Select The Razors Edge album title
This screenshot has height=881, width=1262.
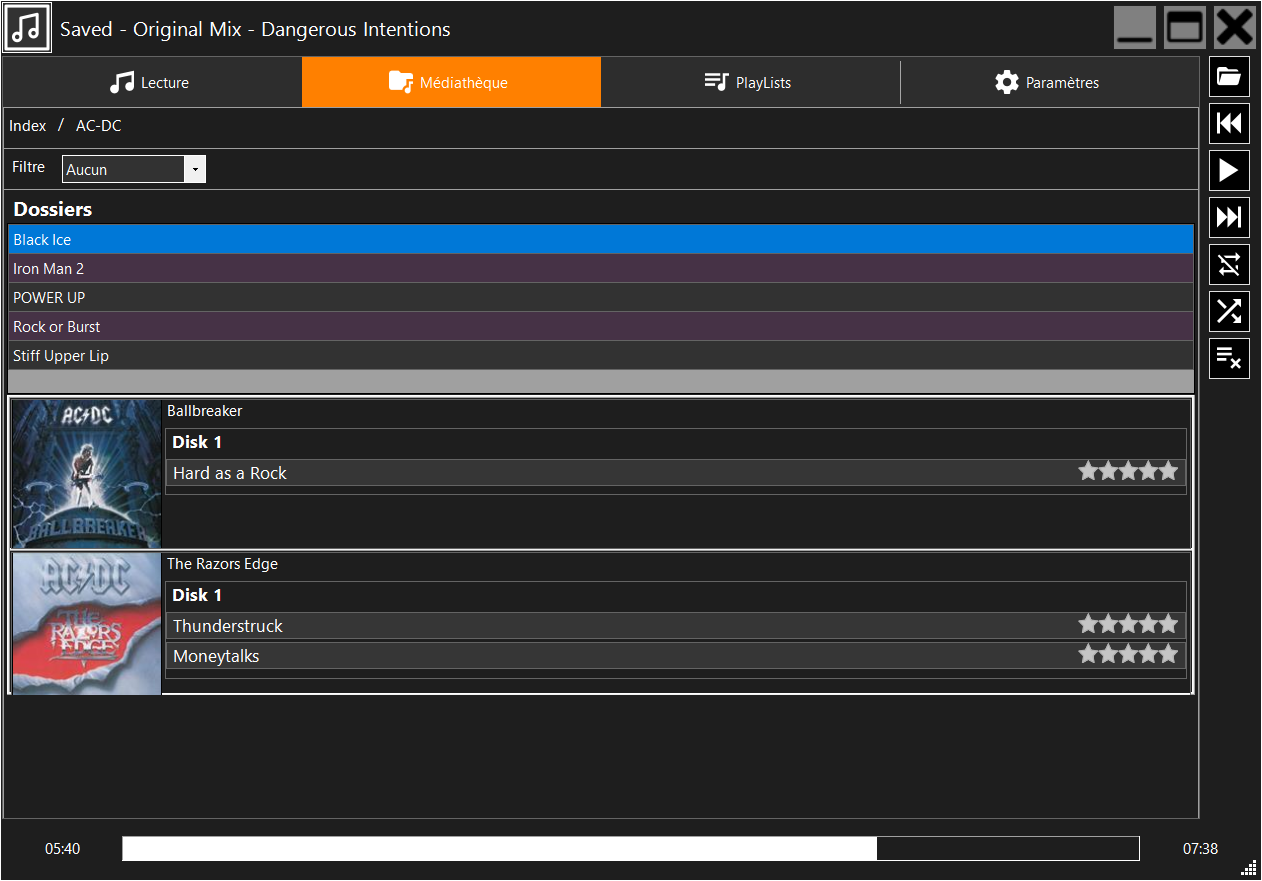pyautogui.click(x=222, y=564)
